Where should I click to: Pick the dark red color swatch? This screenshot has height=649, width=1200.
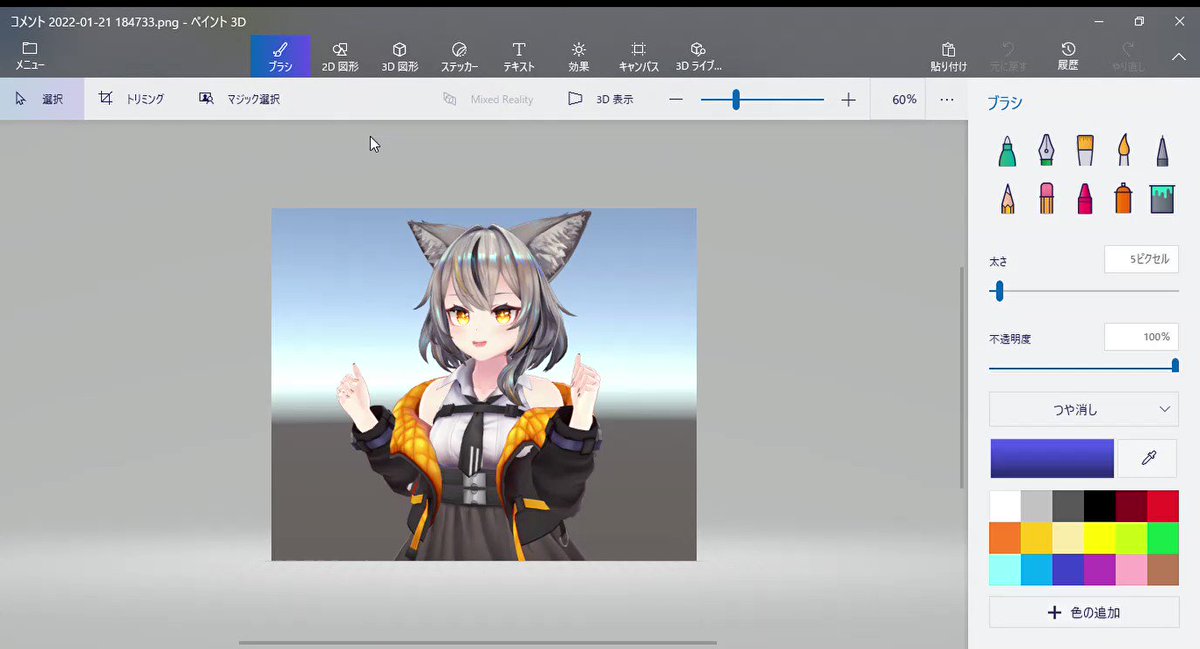1131,506
